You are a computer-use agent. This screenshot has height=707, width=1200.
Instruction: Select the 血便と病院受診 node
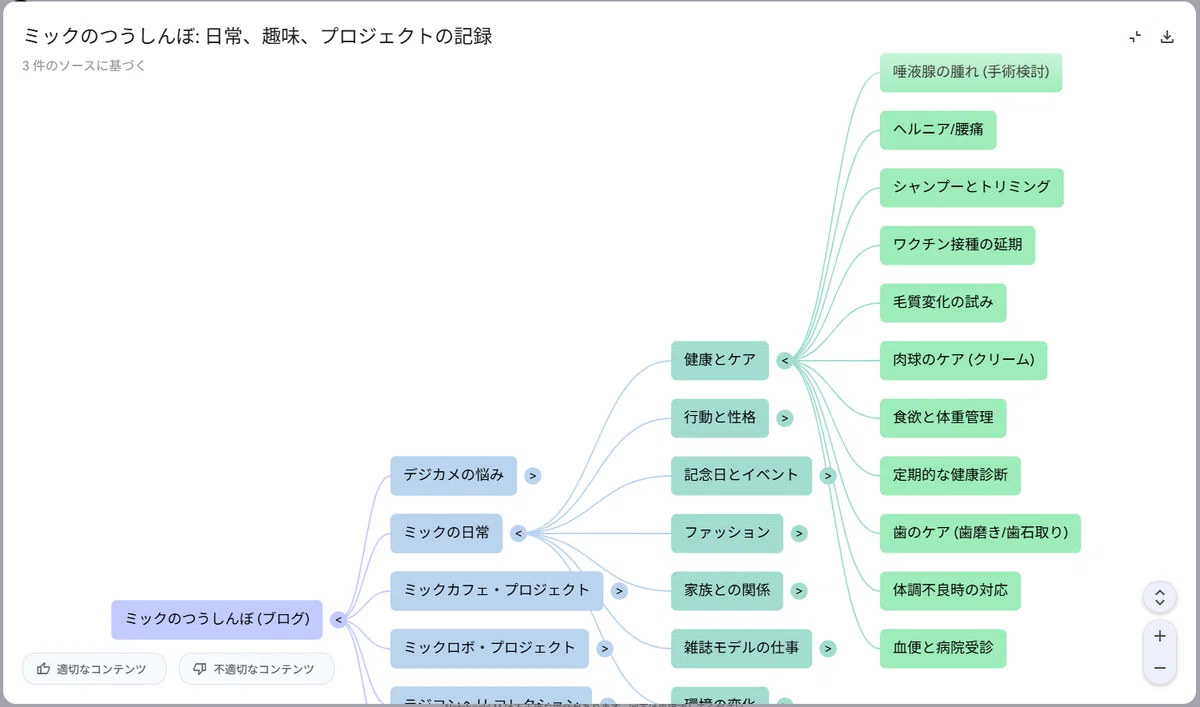tap(943, 649)
